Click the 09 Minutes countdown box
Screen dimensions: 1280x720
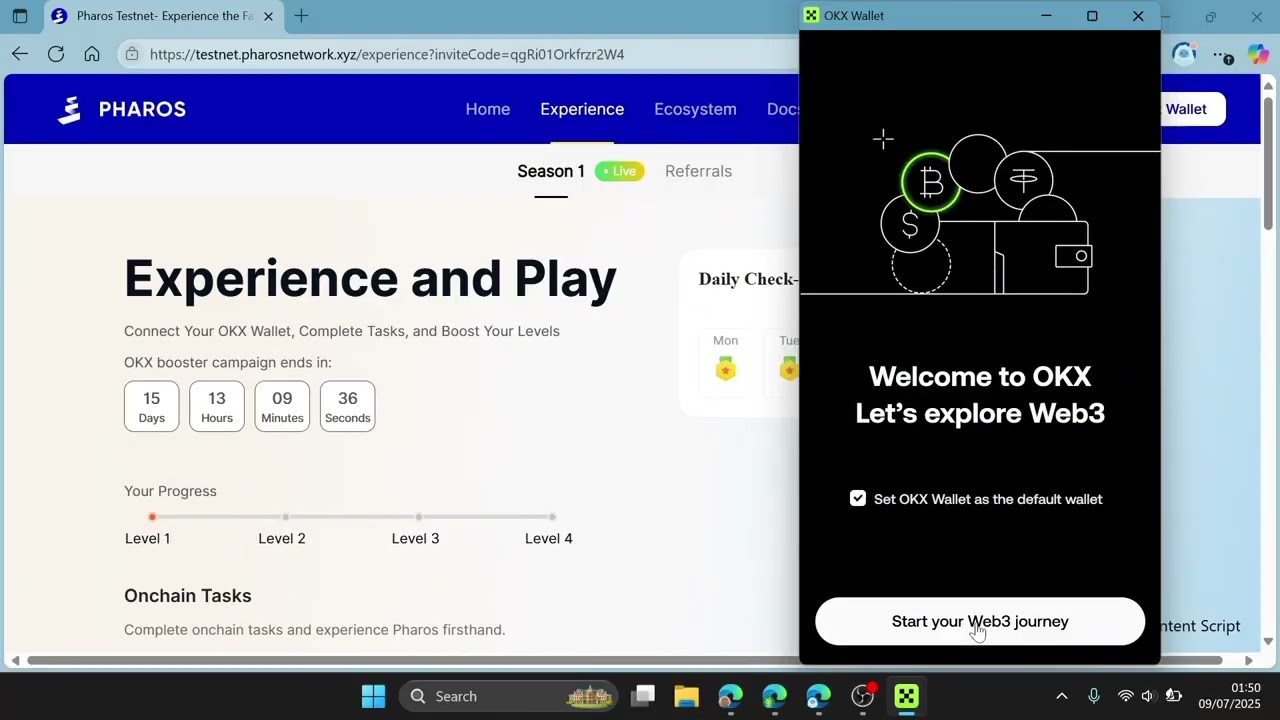(x=282, y=406)
